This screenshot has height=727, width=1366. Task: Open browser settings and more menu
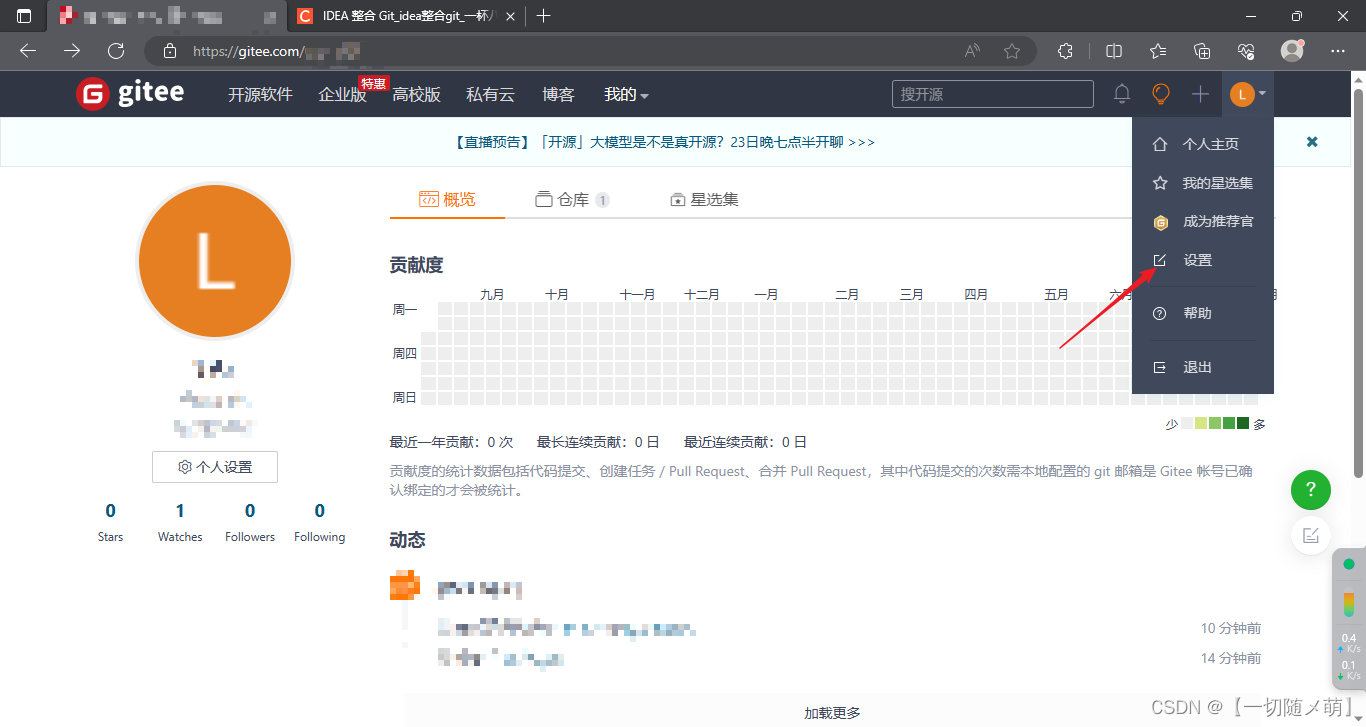[x=1338, y=51]
